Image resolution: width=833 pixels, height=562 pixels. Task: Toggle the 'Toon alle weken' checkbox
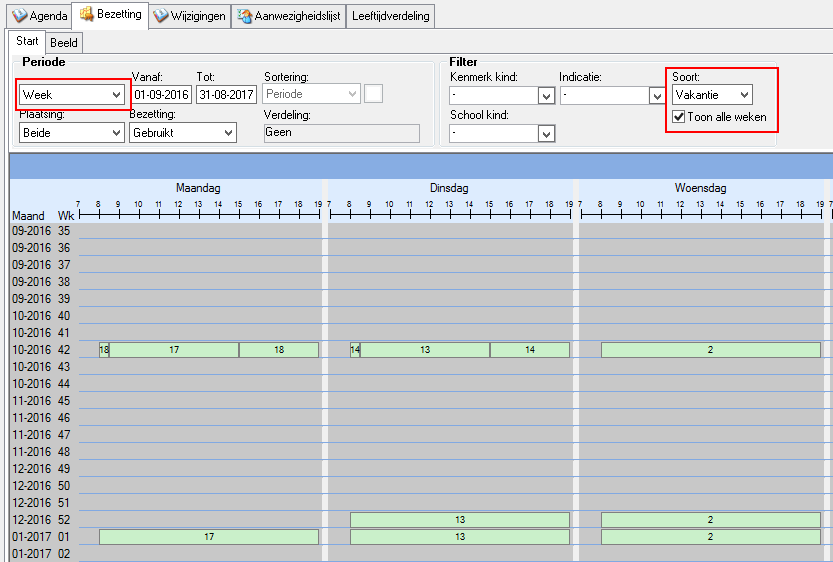tap(679, 117)
